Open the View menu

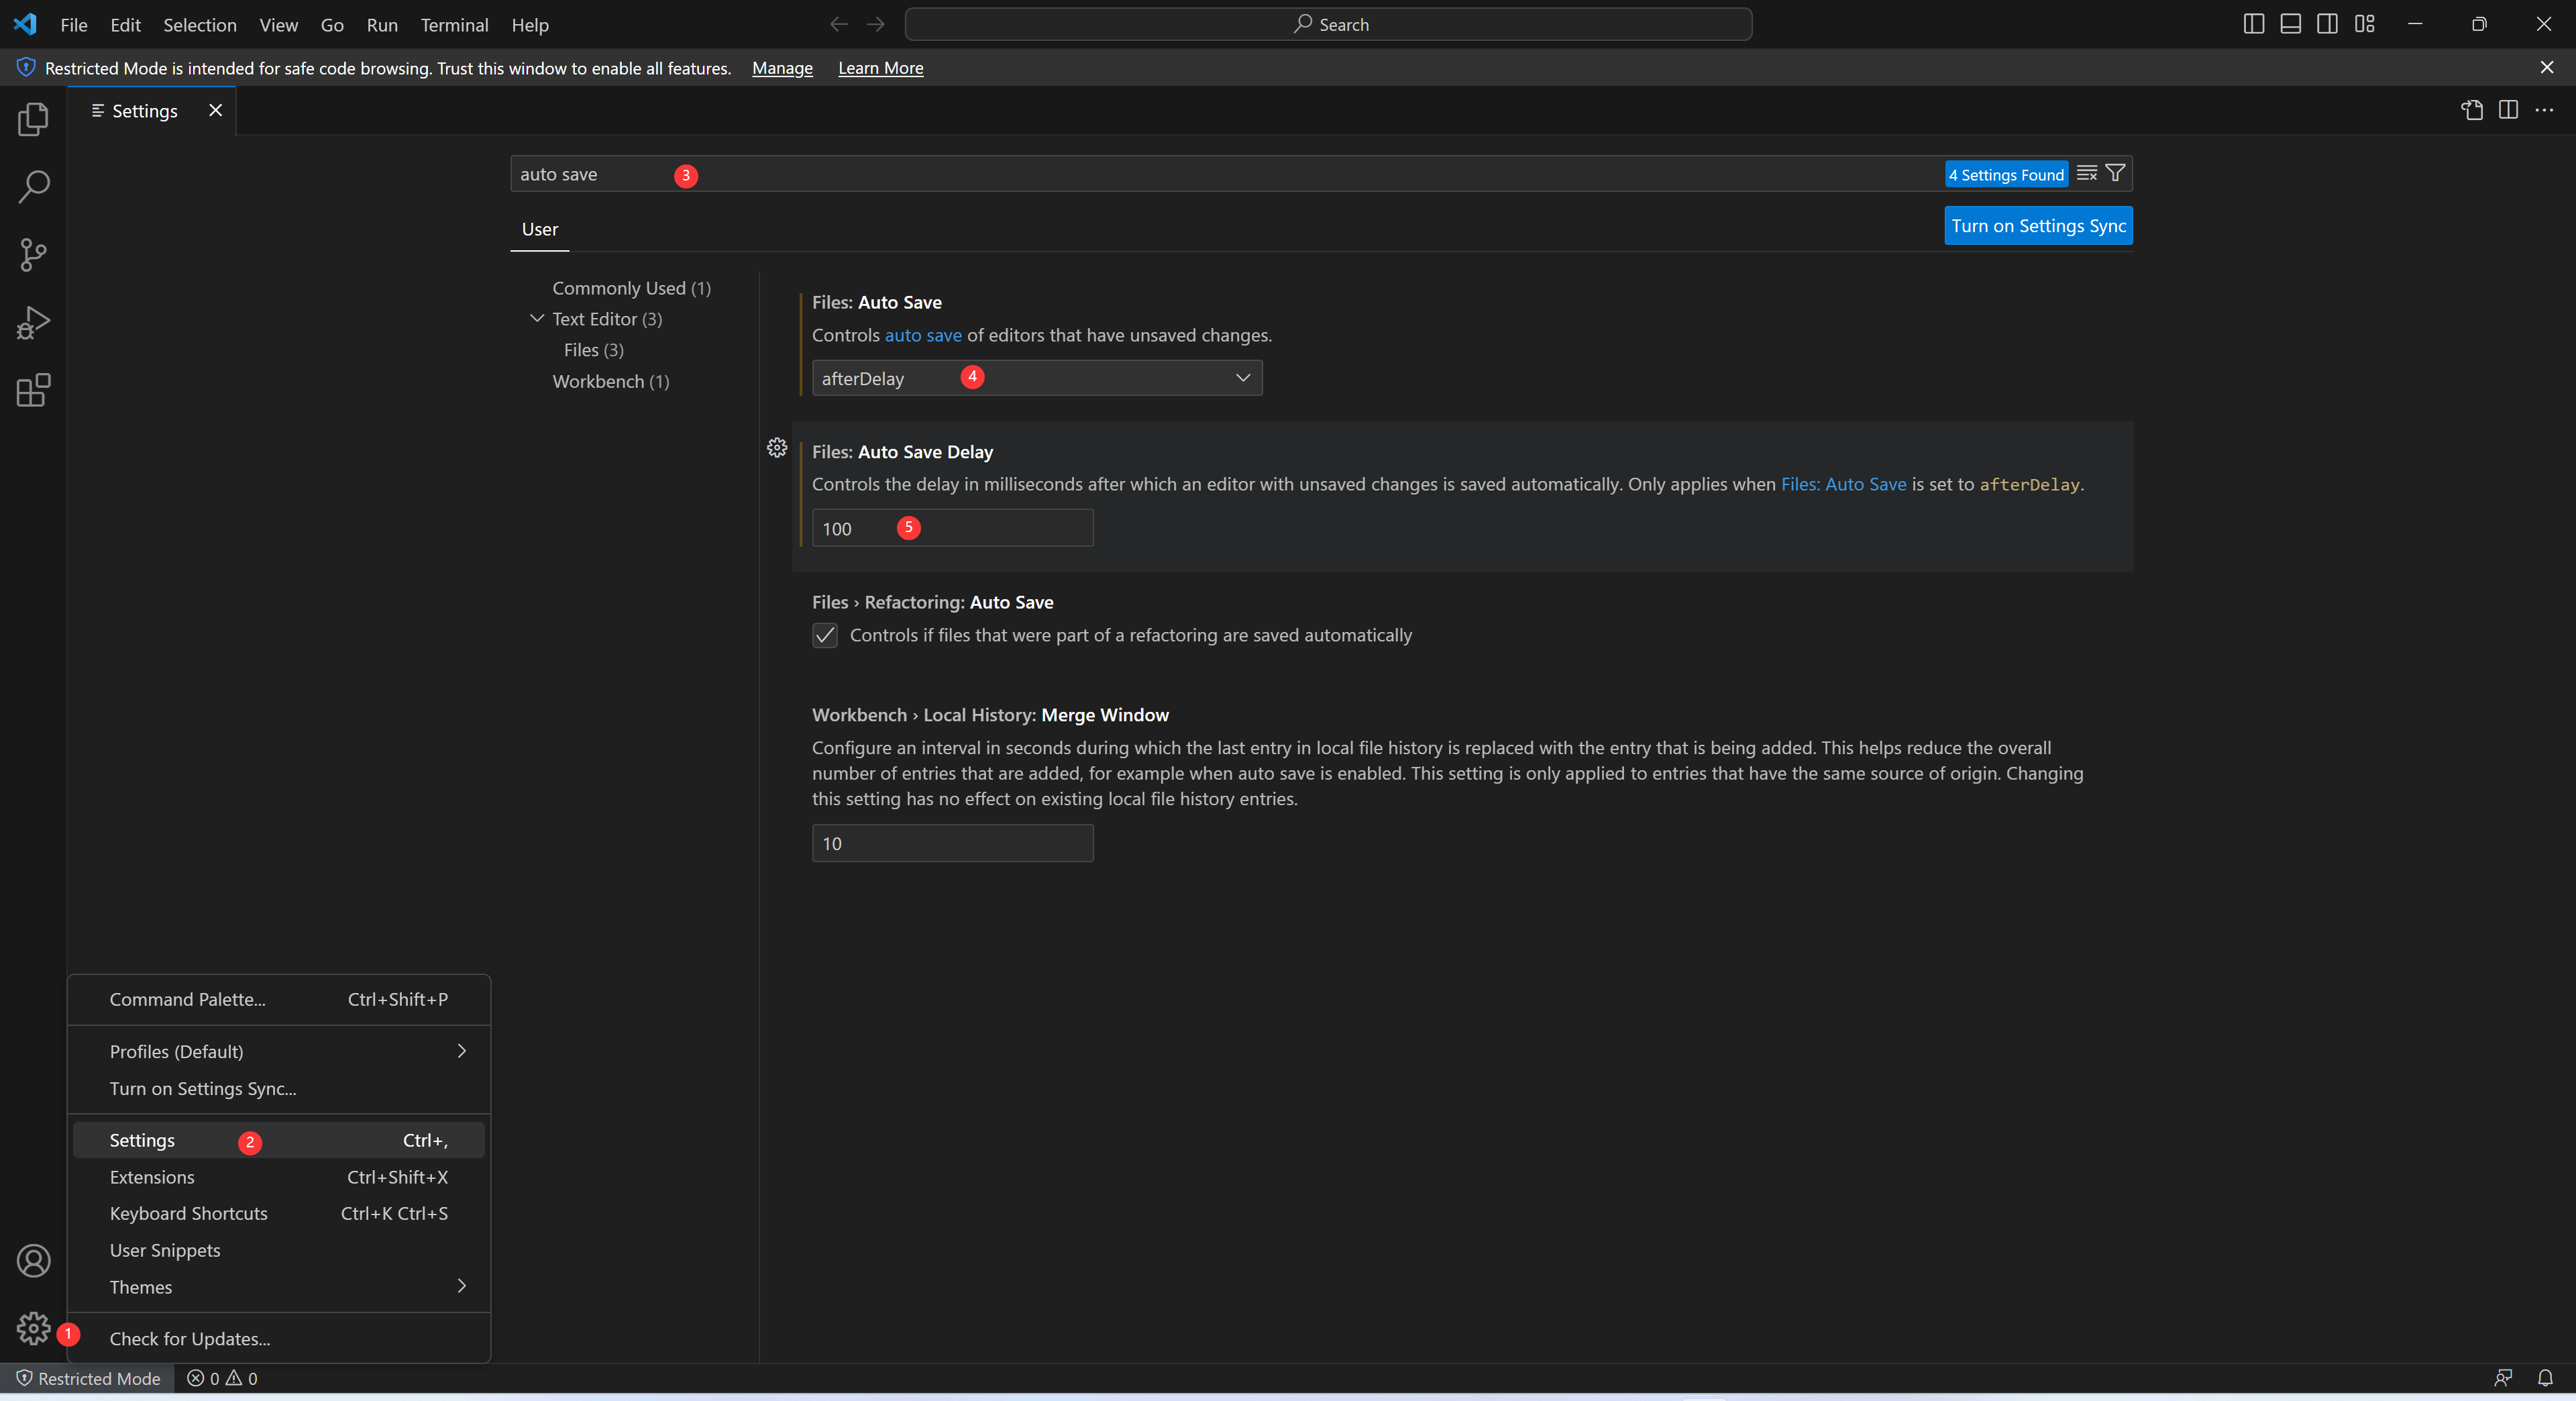pyautogui.click(x=279, y=25)
